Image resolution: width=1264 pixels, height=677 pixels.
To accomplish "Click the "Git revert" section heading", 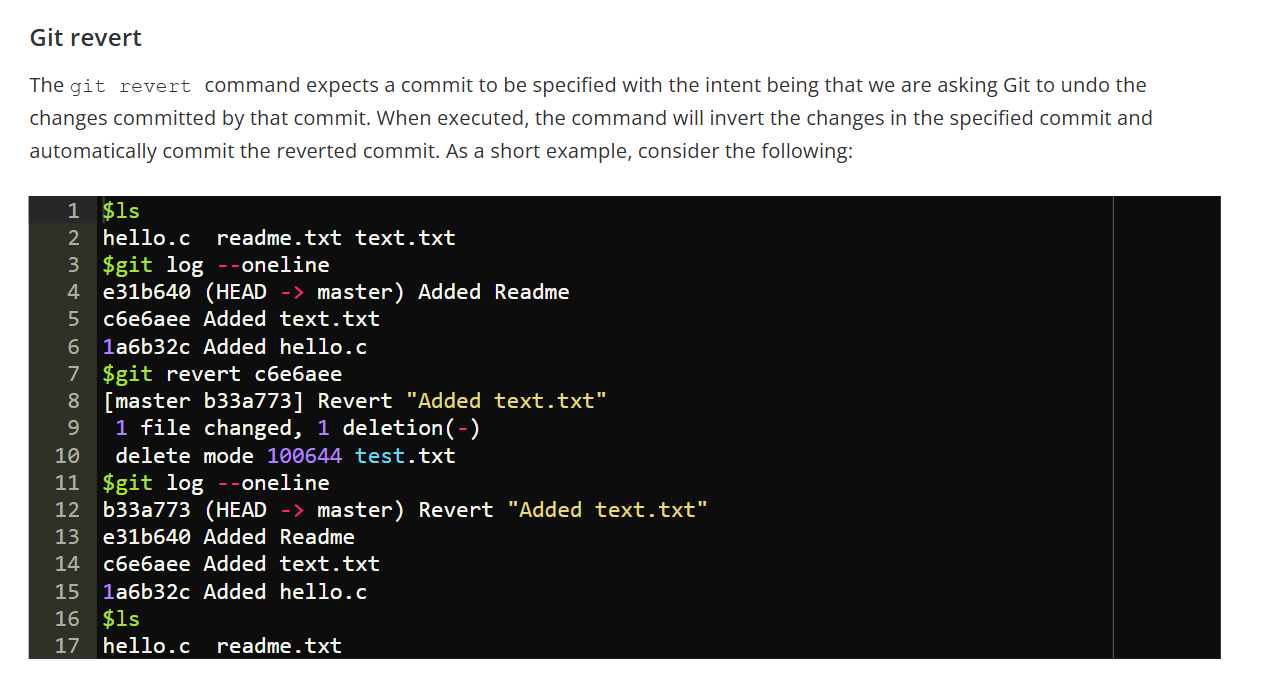I will (86, 38).
